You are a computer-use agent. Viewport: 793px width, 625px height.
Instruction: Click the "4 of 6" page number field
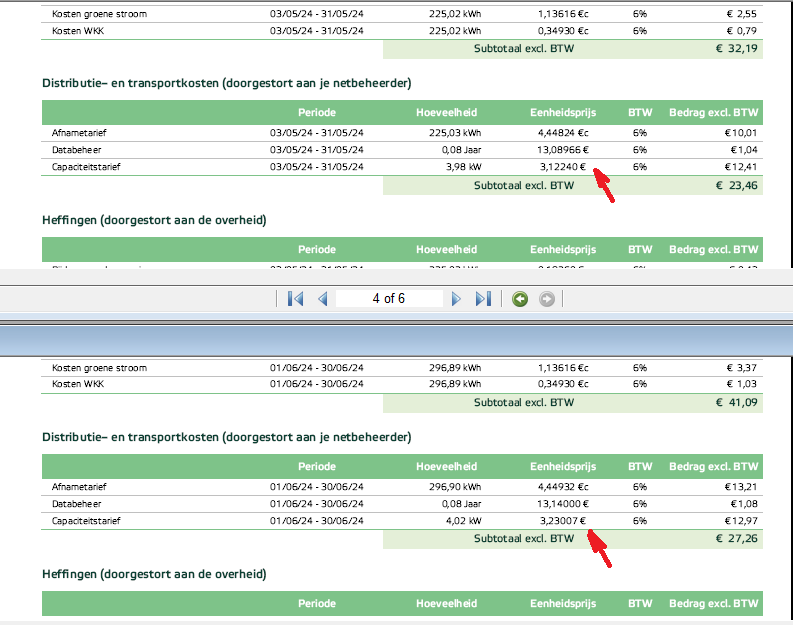pyautogui.click(x=389, y=299)
